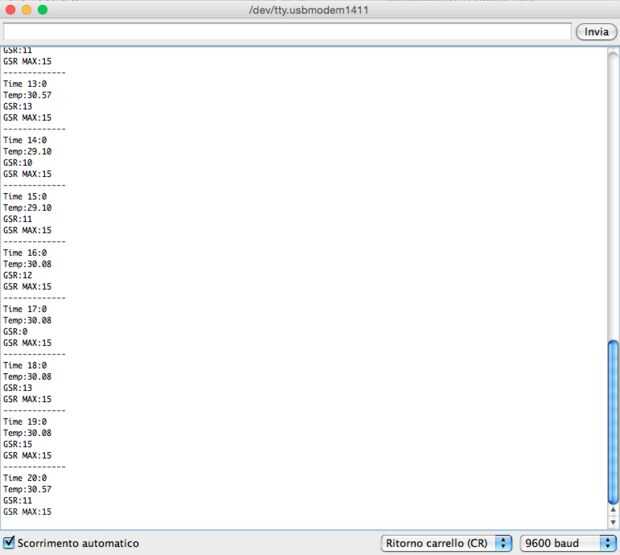This screenshot has width=620, height=555.
Task: Click GSR:11 under Time 15:0
Action: coord(17,219)
